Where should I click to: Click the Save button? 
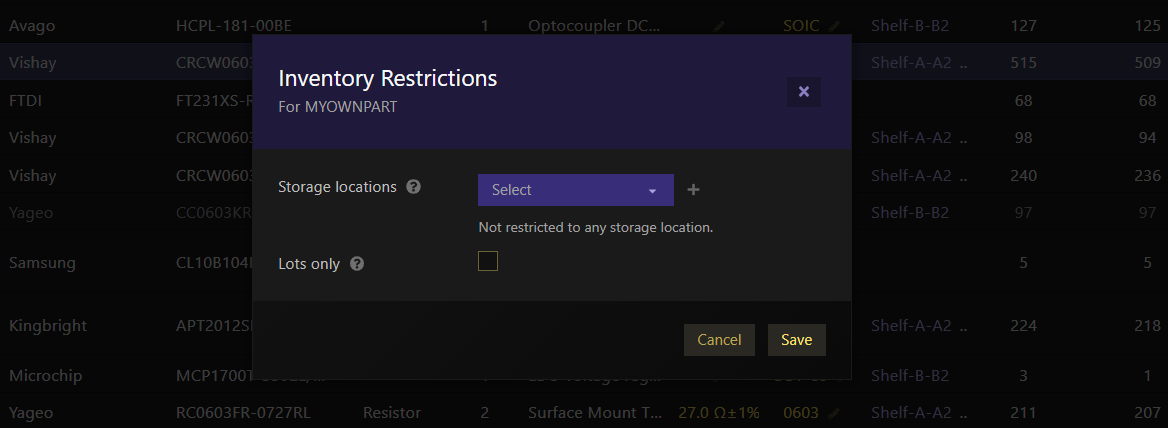tap(796, 340)
